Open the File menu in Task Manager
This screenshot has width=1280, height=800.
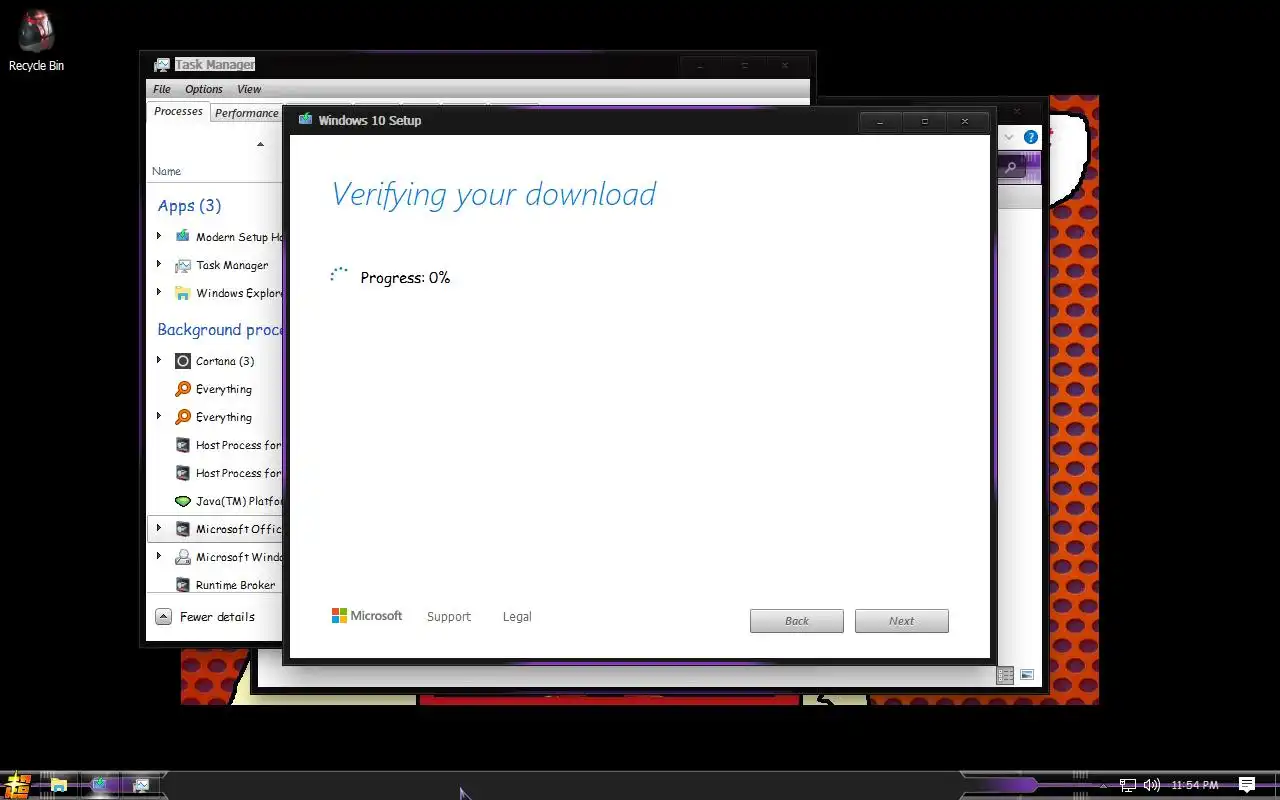[x=162, y=89]
